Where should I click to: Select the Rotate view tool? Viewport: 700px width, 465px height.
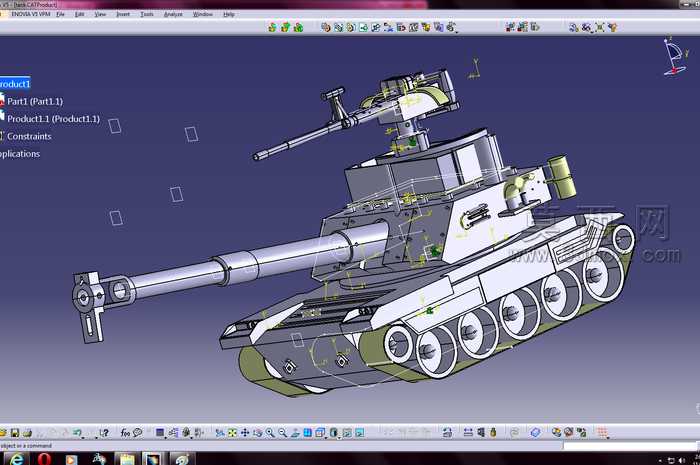click(x=257, y=432)
